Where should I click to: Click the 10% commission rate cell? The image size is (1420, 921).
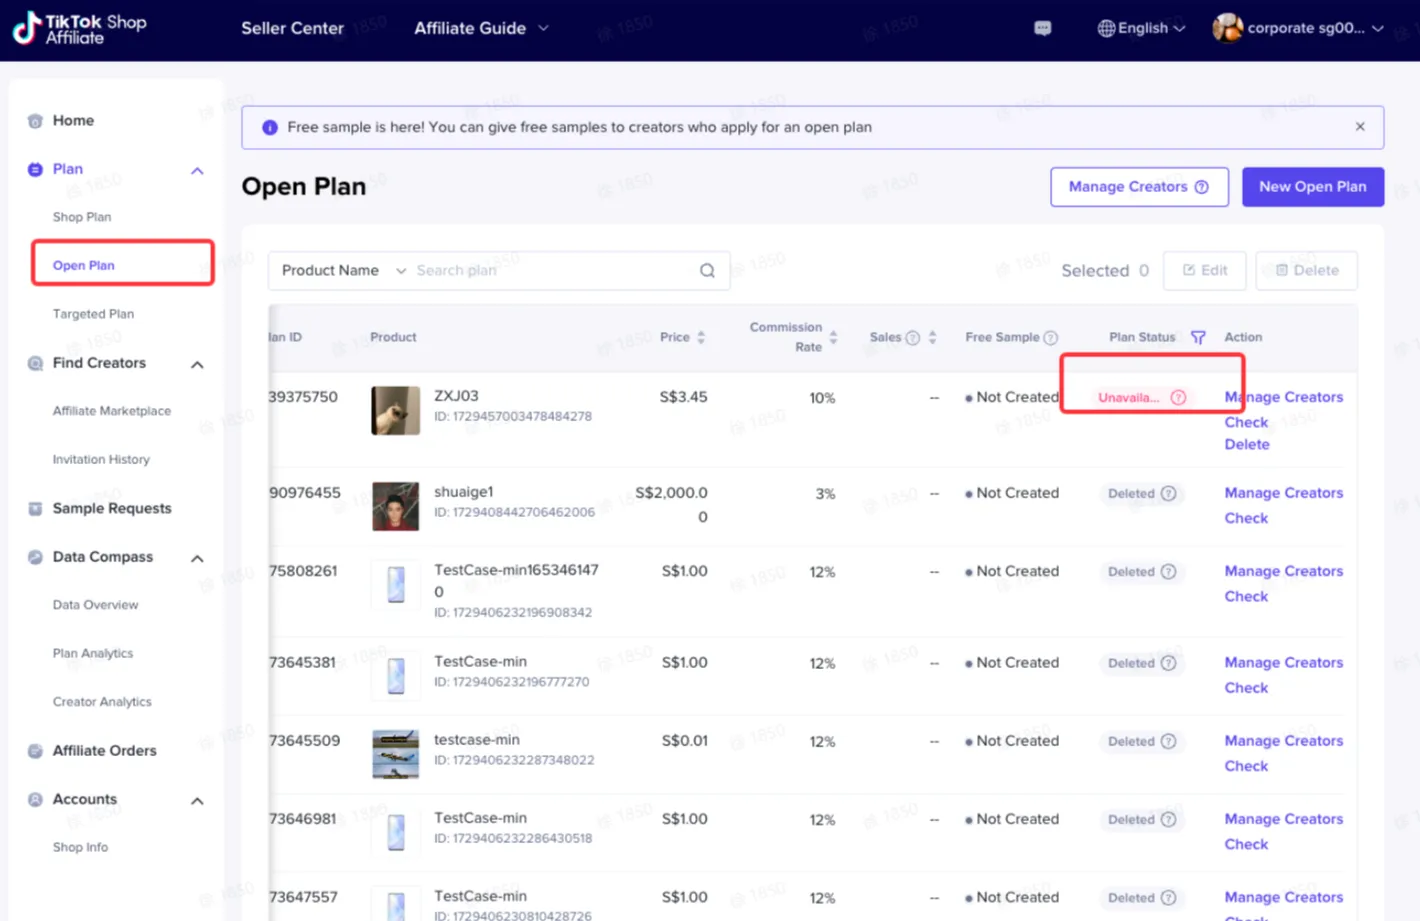point(822,398)
